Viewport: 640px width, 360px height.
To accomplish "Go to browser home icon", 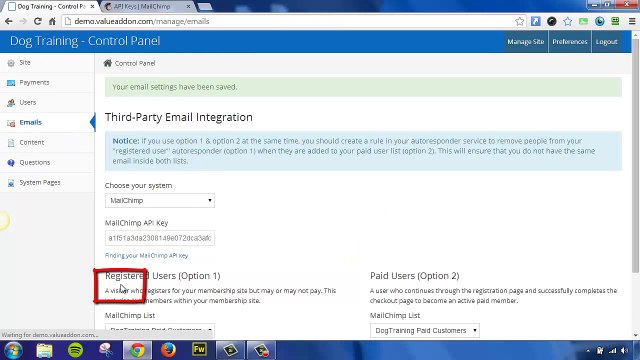I will tap(52, 21).
